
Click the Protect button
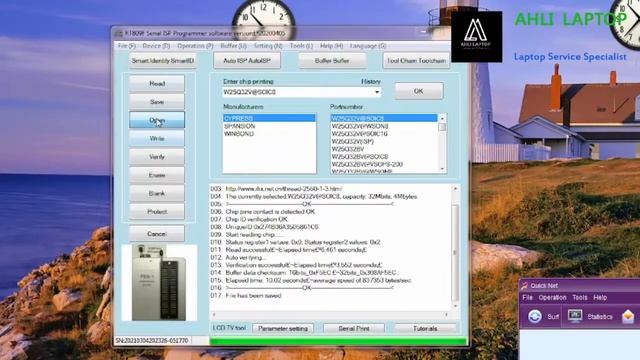pyautogui.click(x=157, y=211)
